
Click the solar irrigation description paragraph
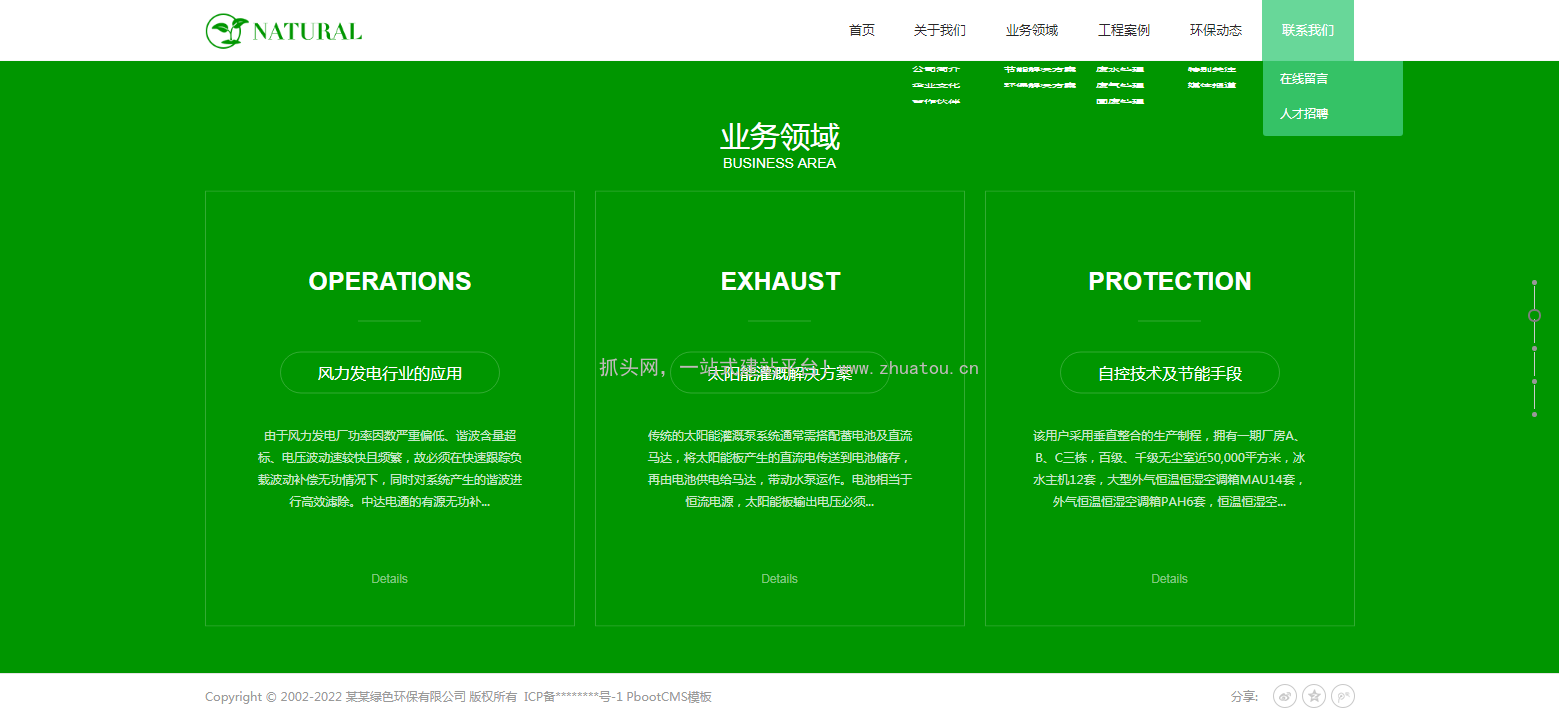click(x=780, y=469)
